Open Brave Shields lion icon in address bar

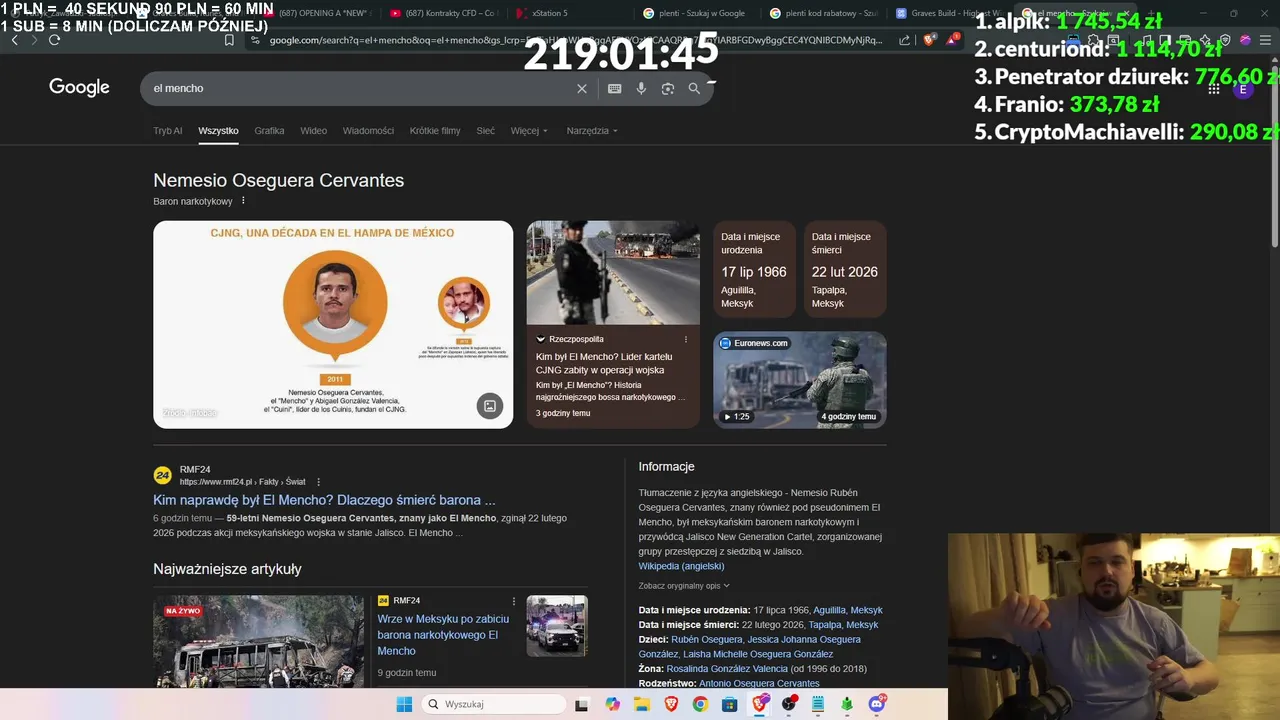coord(929,40)
